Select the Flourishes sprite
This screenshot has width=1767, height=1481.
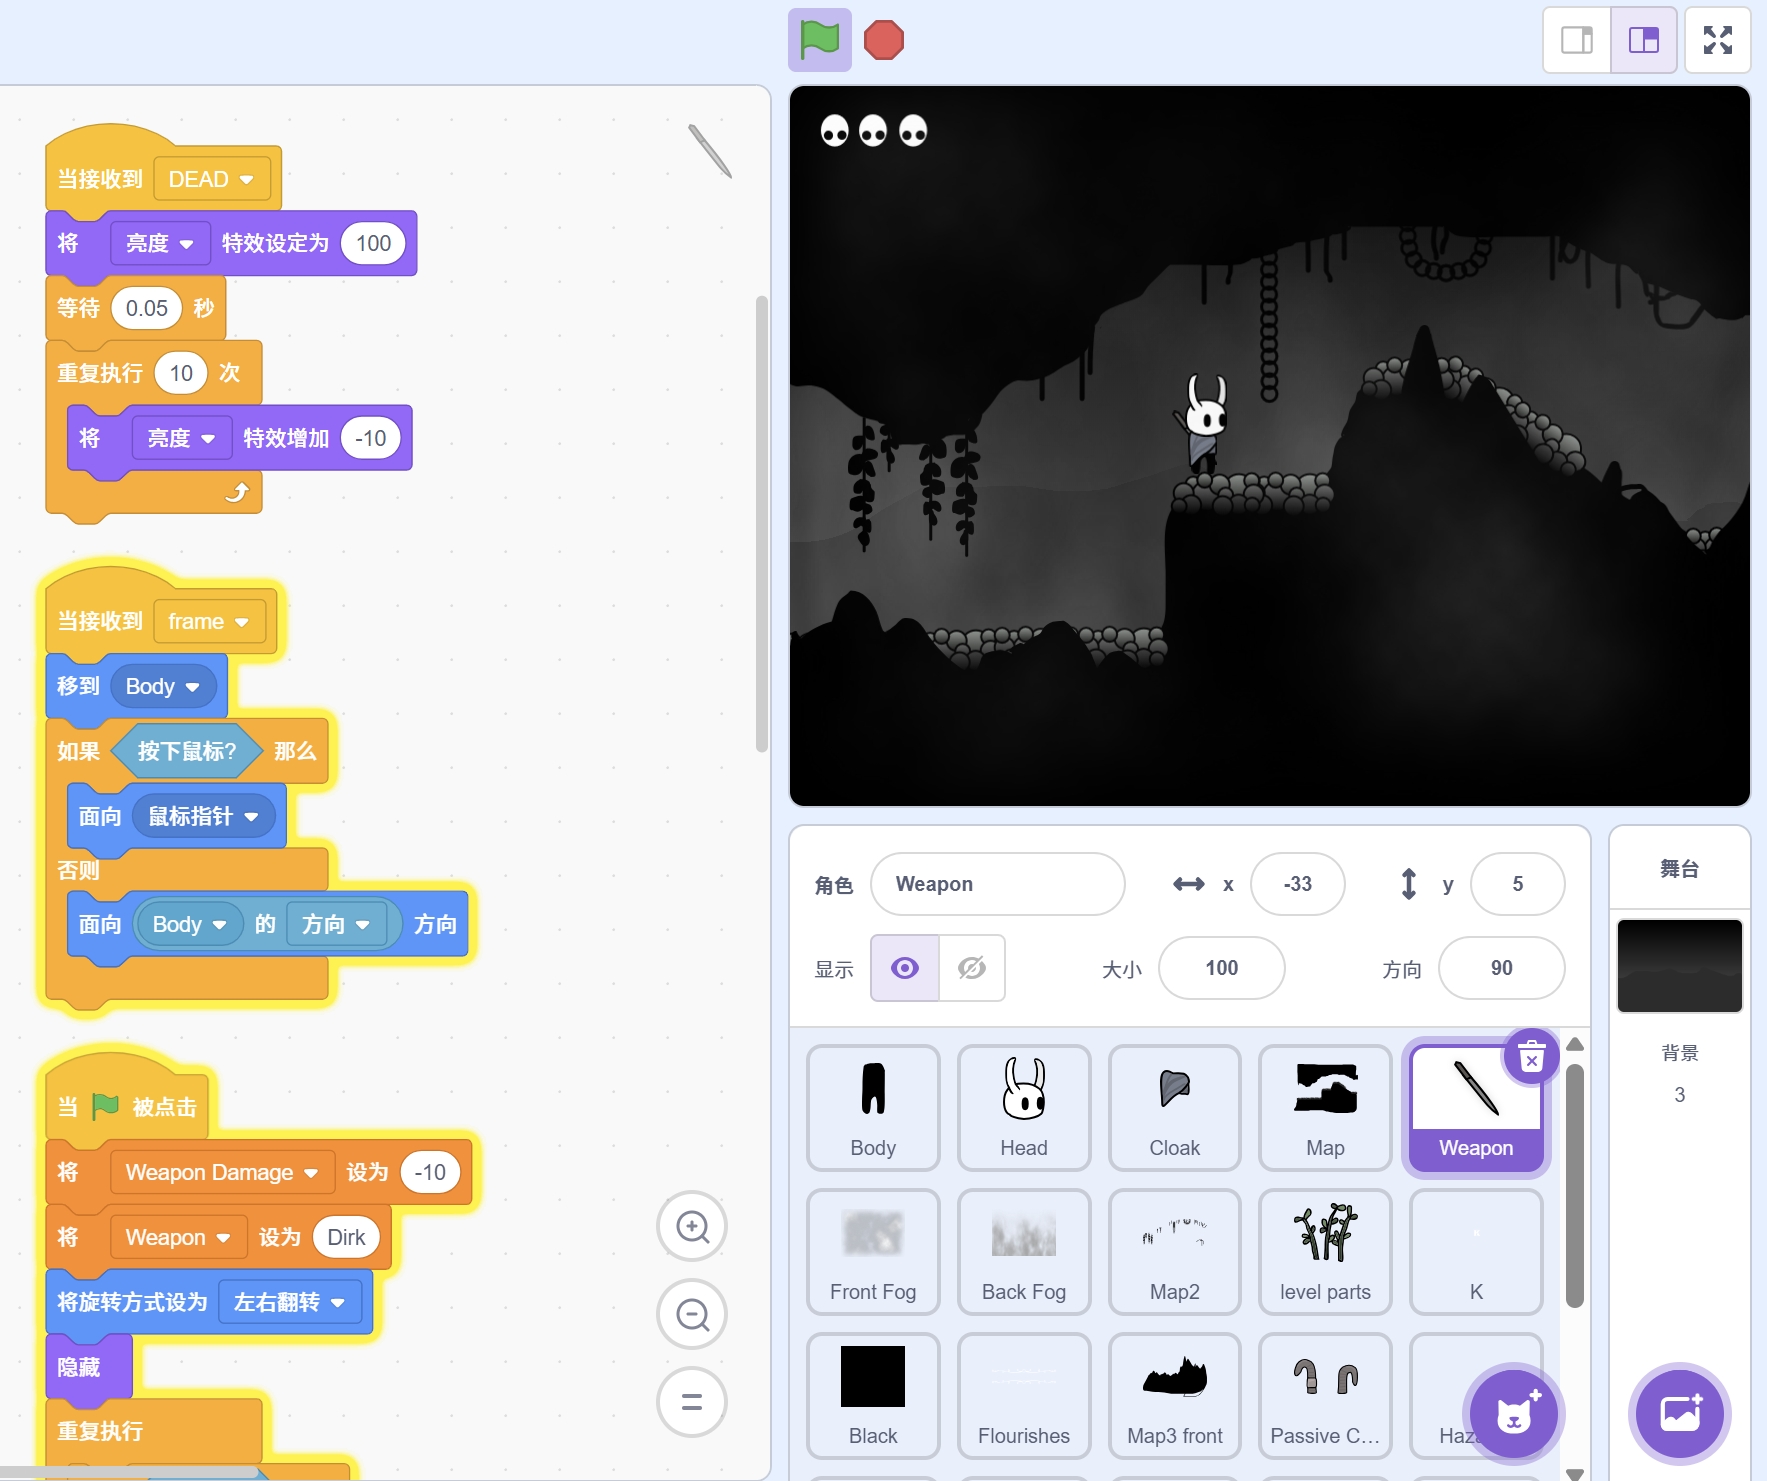1024,1396
